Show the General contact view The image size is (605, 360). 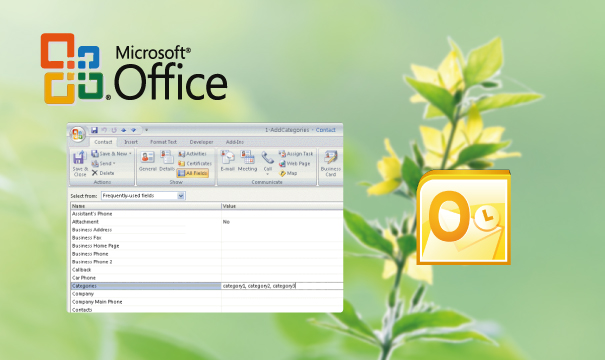pos(147,161)
